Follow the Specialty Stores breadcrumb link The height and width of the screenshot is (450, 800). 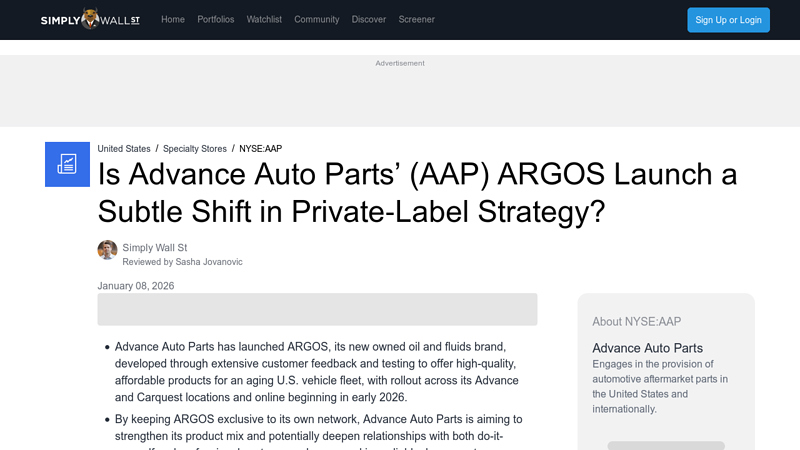coord(195,148)
